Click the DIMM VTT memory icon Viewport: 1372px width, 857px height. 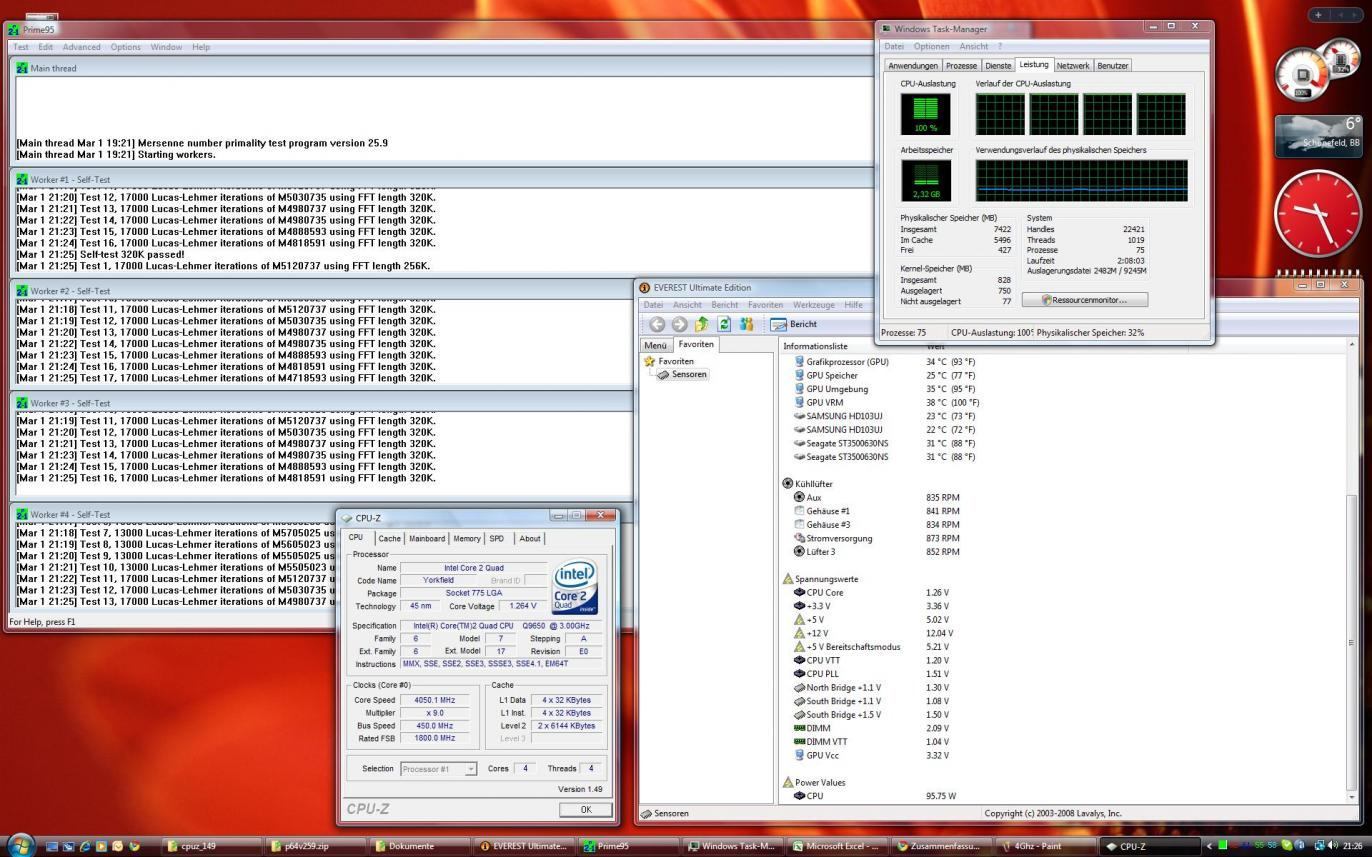coord(799,742)
